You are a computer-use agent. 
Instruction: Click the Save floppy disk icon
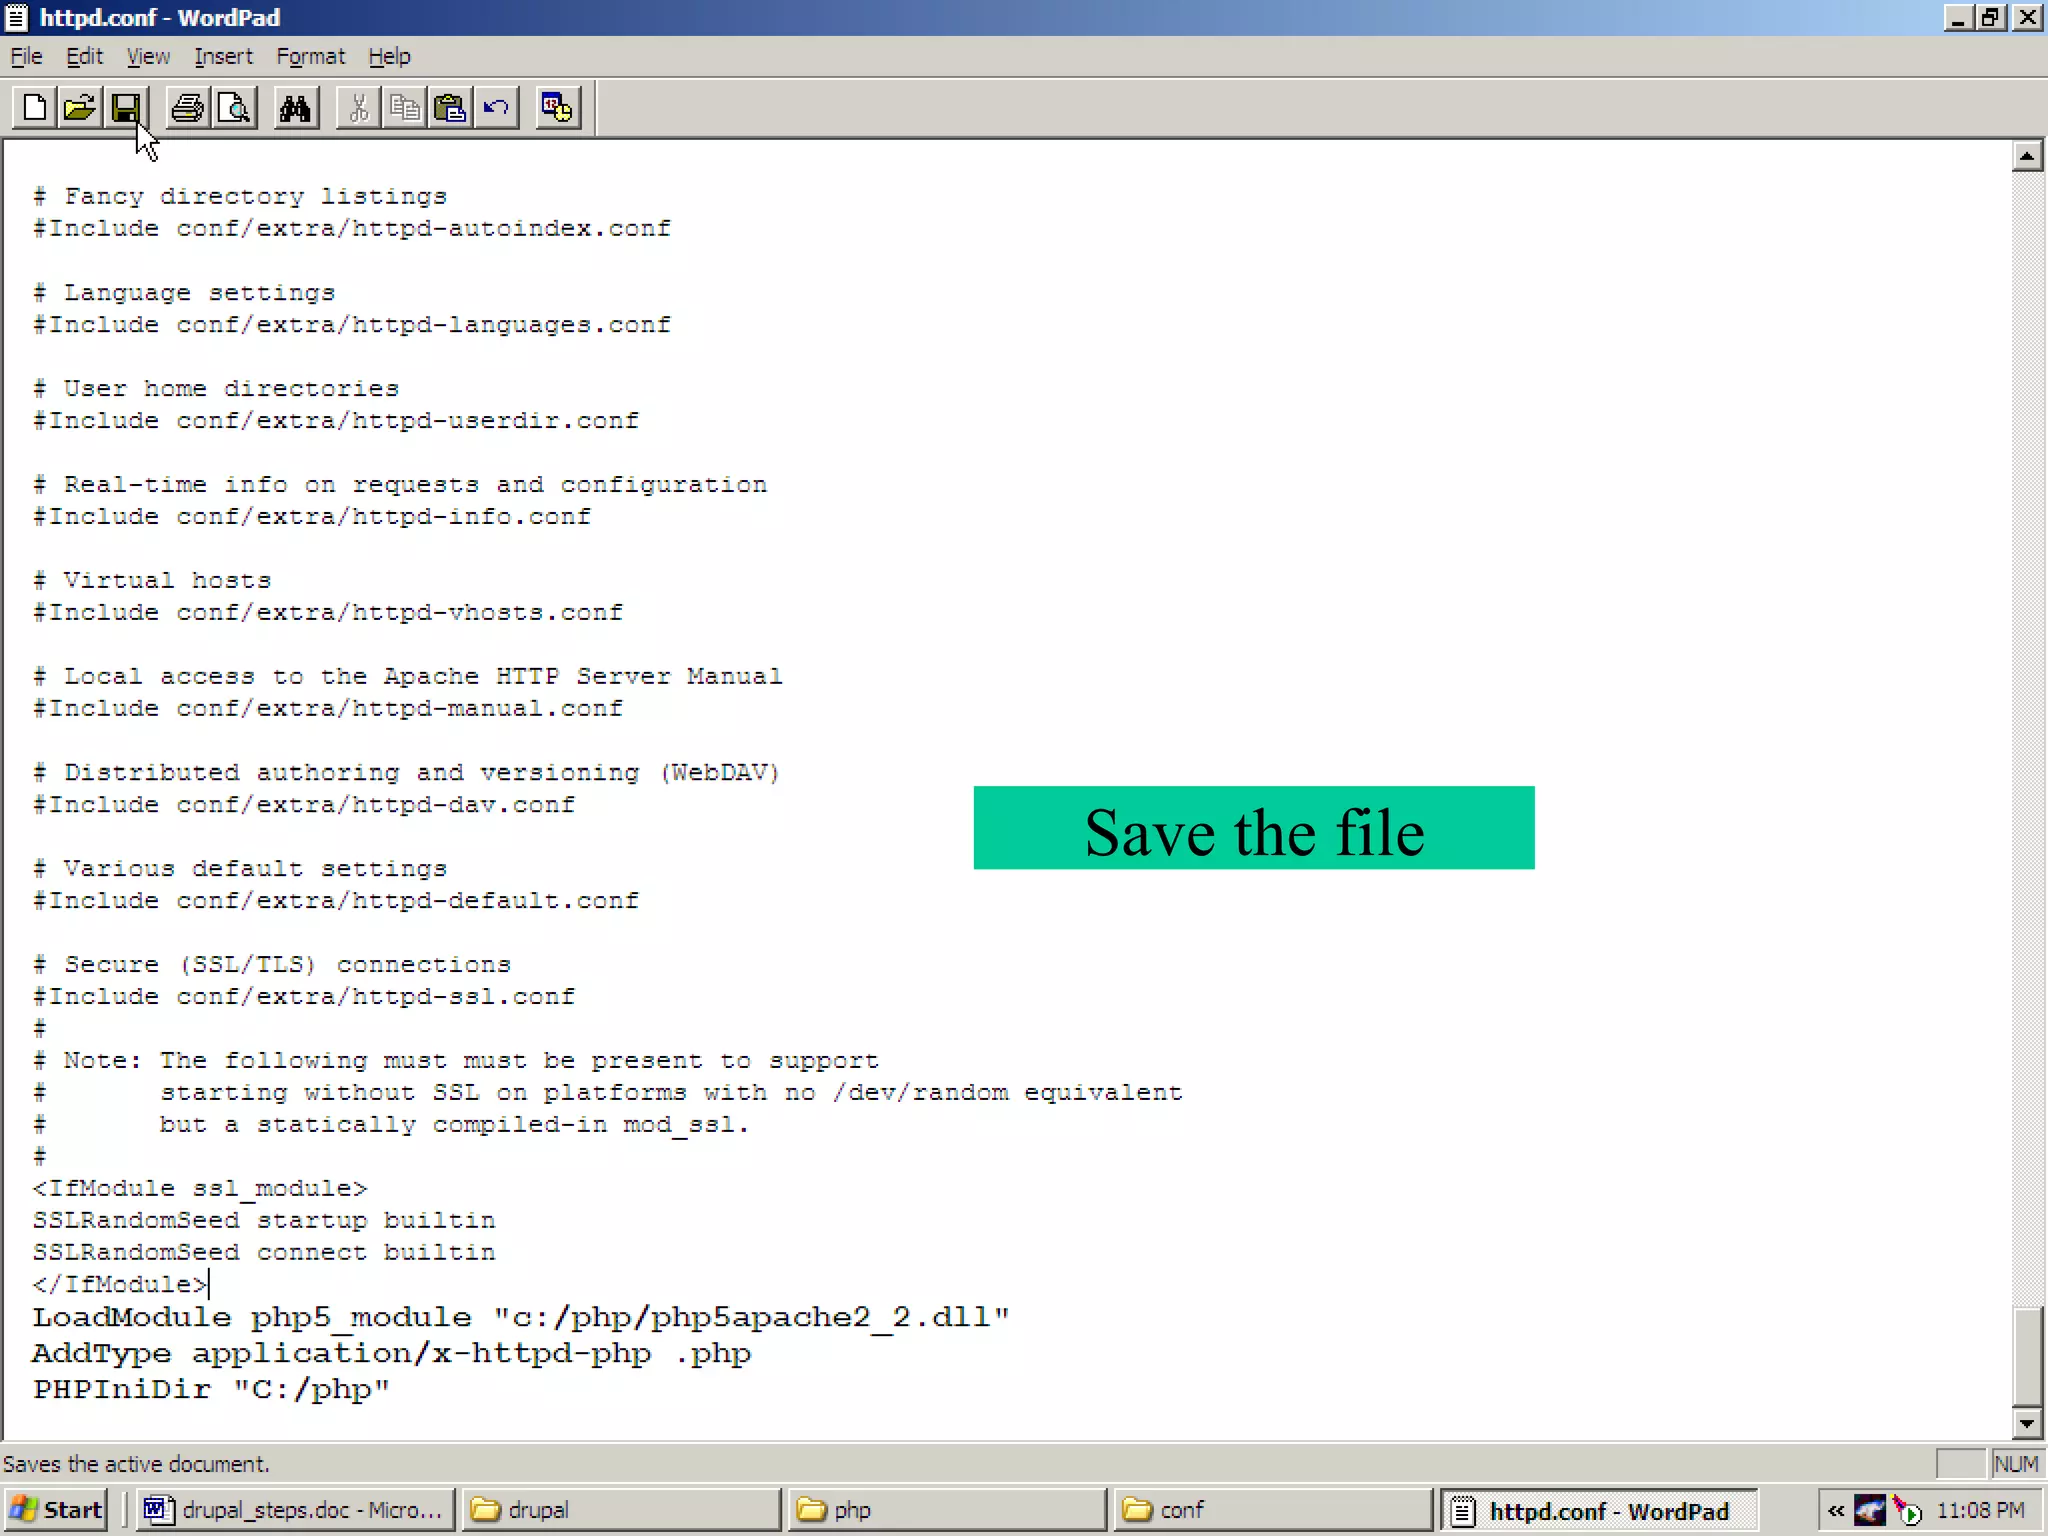coord(125,108)
